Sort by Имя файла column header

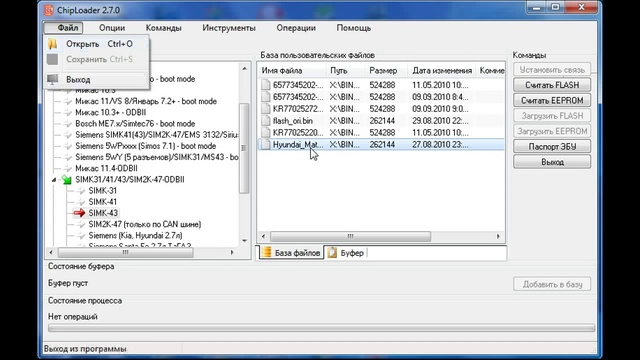(292, 70)
